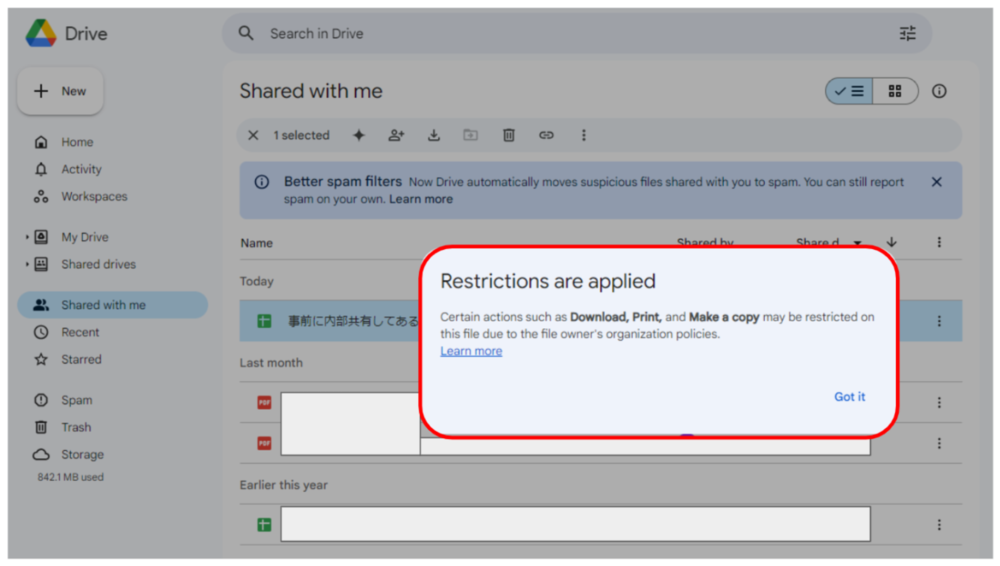1000x566 pixels.
Task: Click Learn more in restrictions dialog
Action: tap(471, 351)
